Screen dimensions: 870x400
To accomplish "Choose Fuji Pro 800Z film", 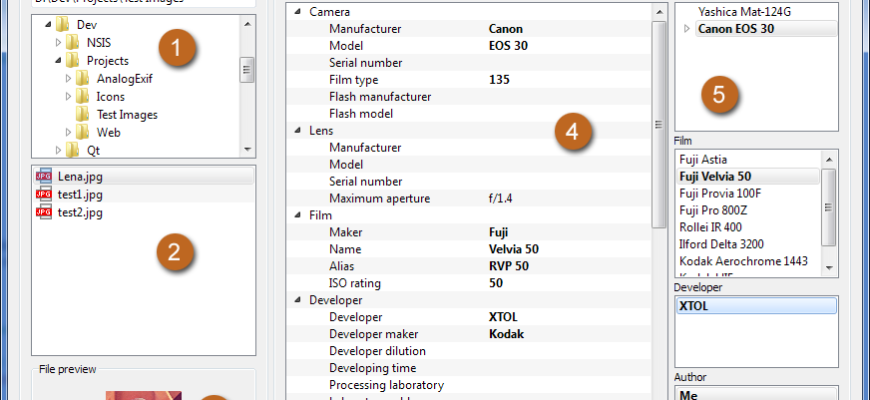I will click(714, 210).
